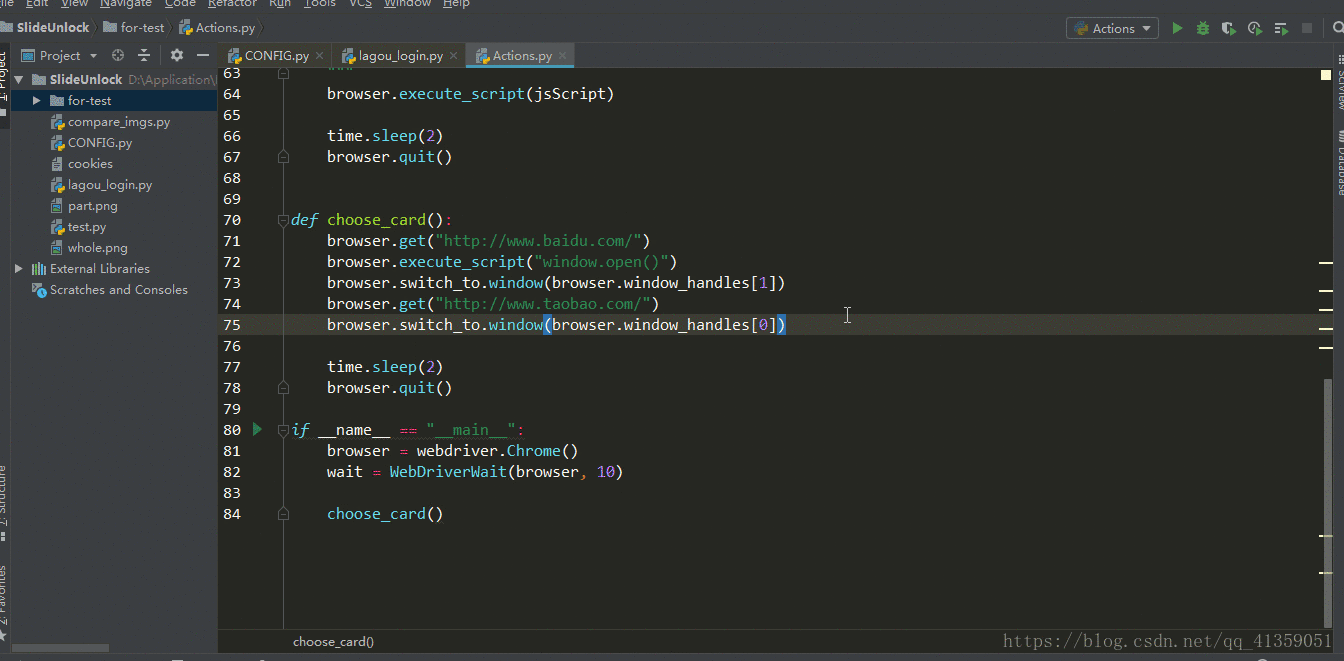Open the View menu
This screenshot has height=661, width=1344.
[74, 4]
